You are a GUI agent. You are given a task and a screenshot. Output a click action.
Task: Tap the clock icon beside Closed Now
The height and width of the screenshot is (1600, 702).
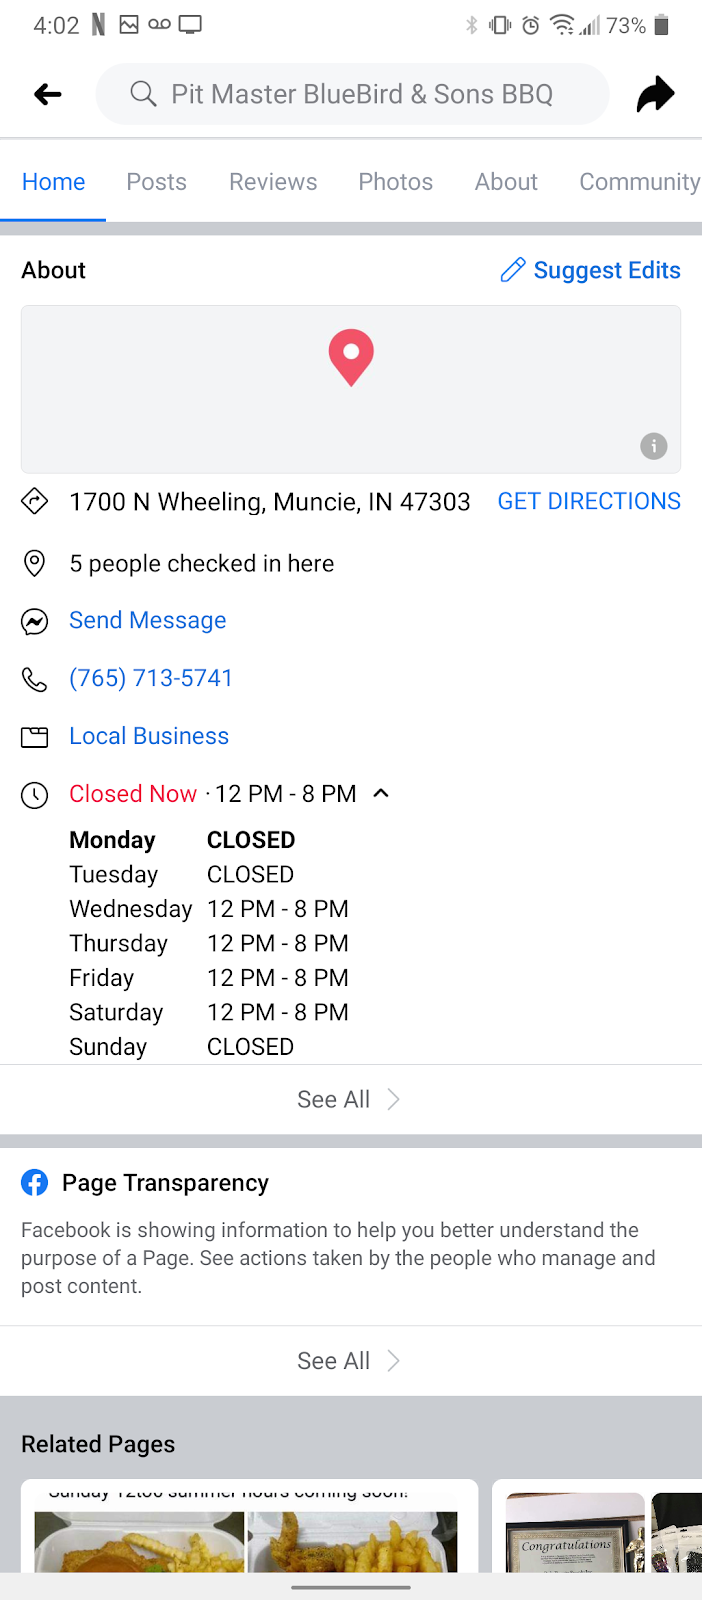pyautogui.click(x=34, y=795)
